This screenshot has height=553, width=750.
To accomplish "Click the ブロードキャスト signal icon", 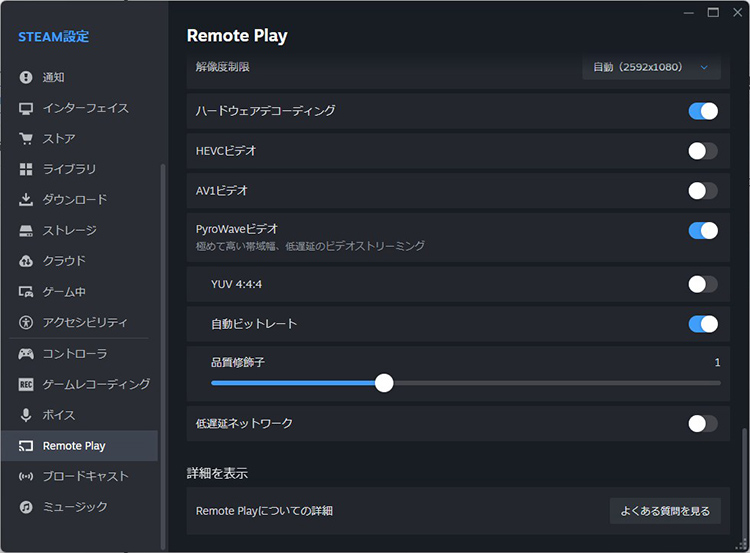I will click(26, 476).
